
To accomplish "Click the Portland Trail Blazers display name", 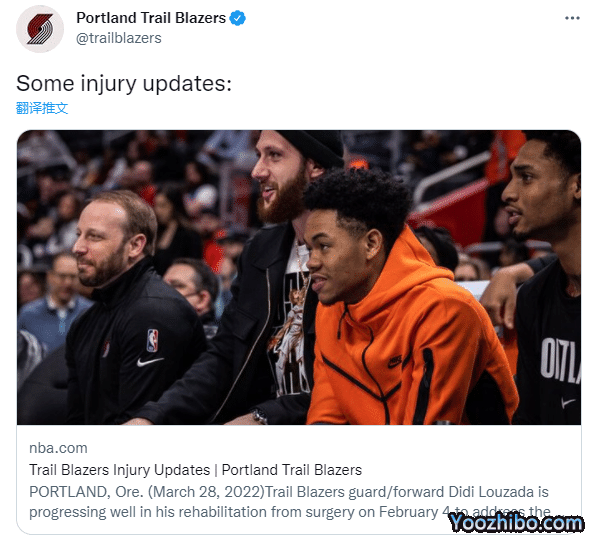I will [x=151, y=18].
